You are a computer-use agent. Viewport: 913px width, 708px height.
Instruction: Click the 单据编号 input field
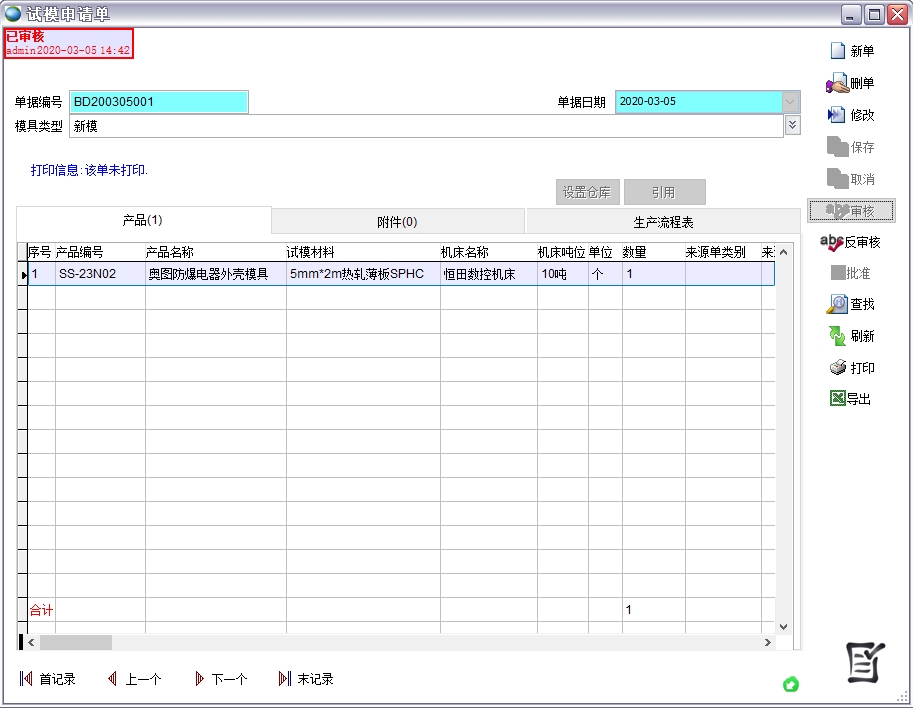pyautogui.click(x=159, y=102)
